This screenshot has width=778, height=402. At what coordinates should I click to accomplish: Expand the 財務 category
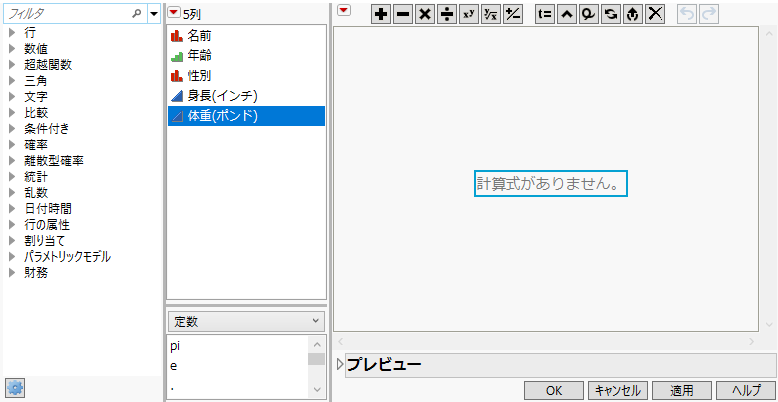click(x=12, y=272)
